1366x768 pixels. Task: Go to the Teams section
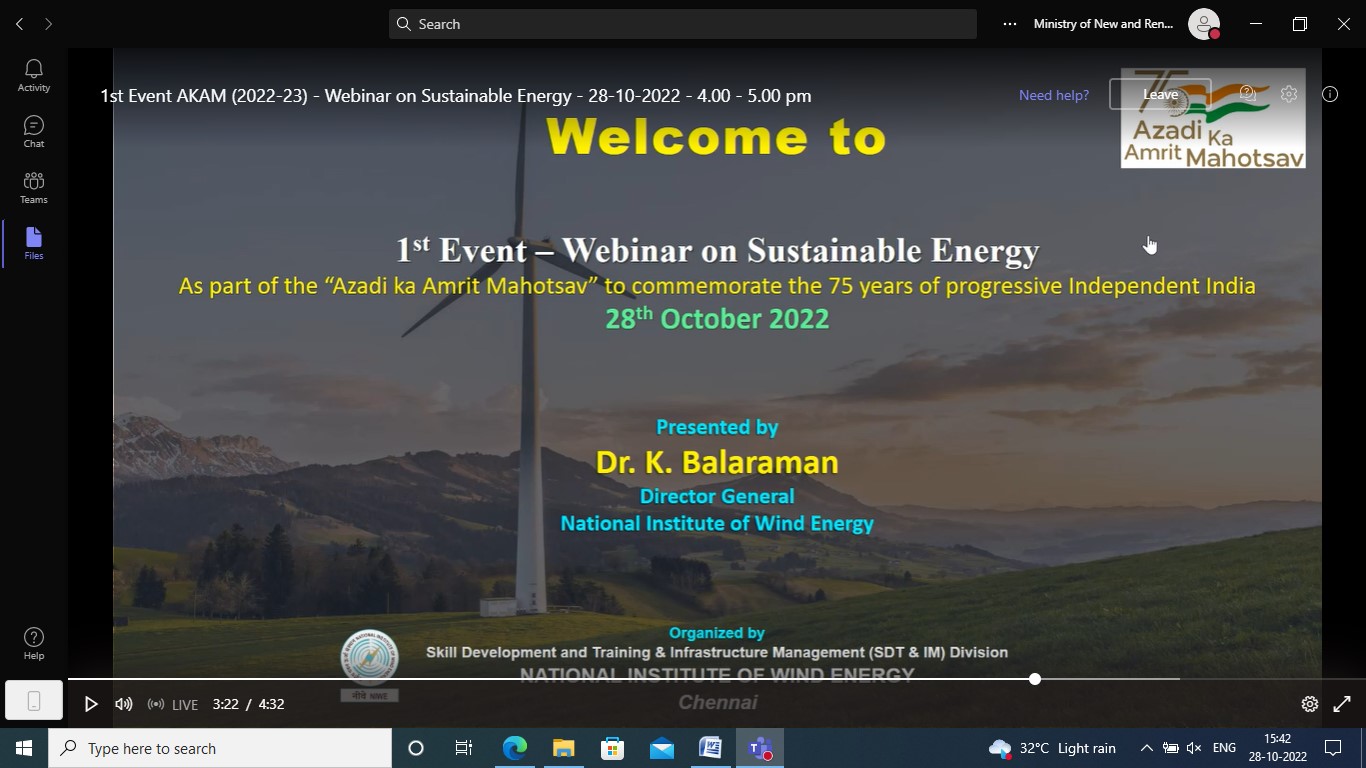pos(34,187)
